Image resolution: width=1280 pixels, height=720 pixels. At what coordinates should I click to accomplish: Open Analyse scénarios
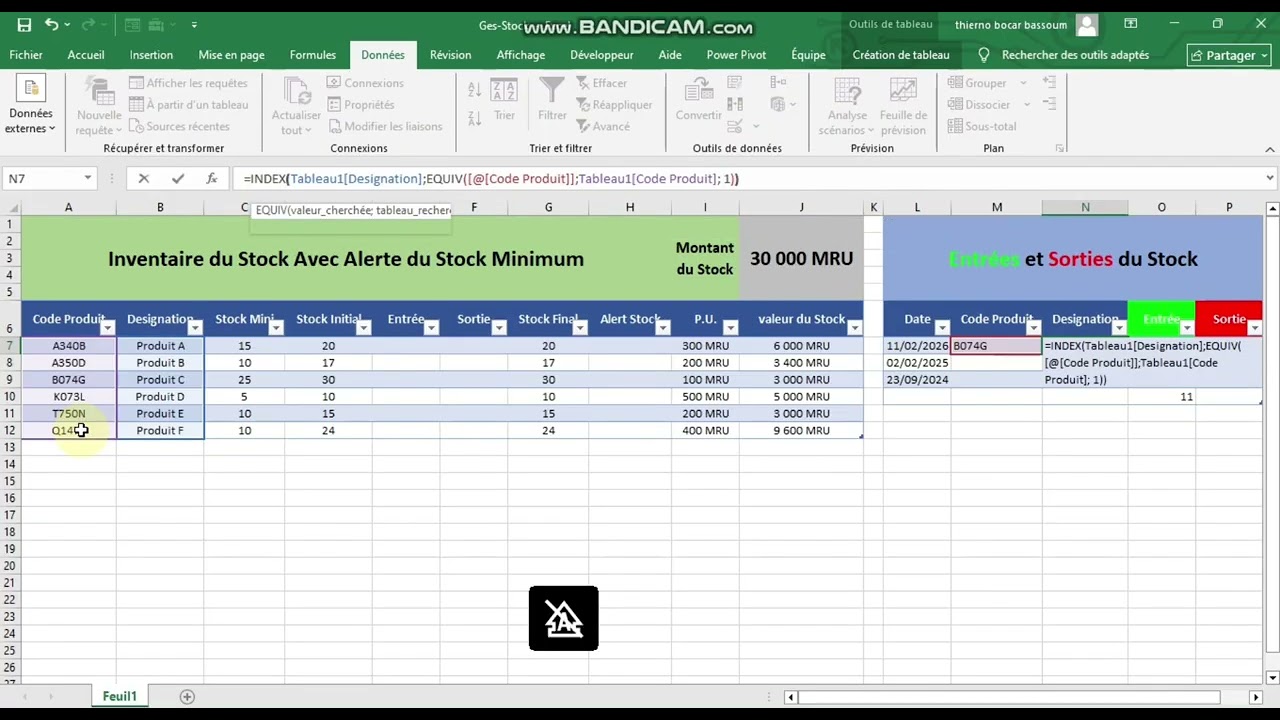[847, 106]
